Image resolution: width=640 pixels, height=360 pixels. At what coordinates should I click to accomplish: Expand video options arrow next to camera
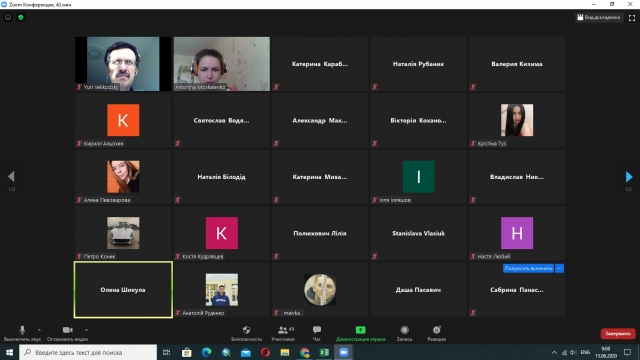pyautogui.click(x=86, y=330)
